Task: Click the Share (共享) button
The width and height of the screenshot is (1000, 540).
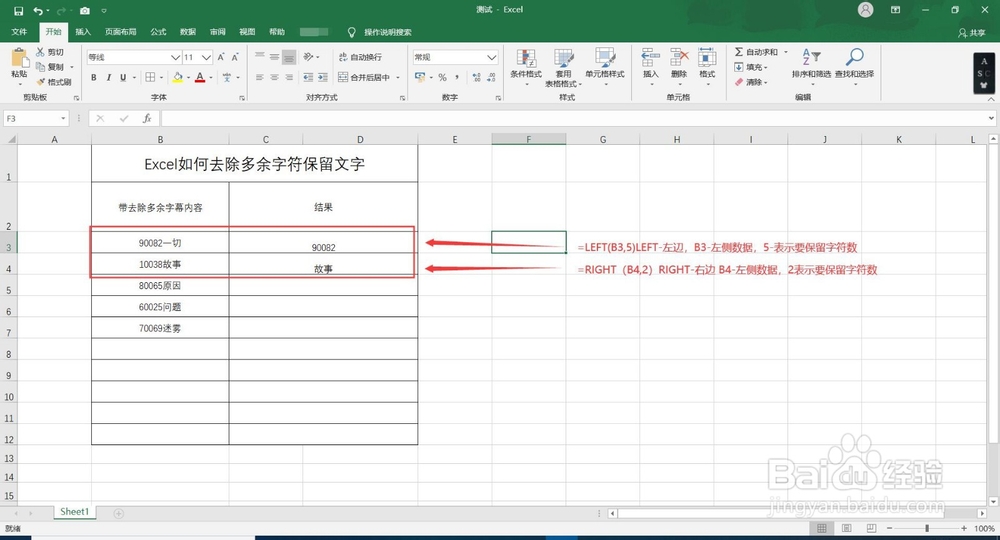Action: click(972, 33)
